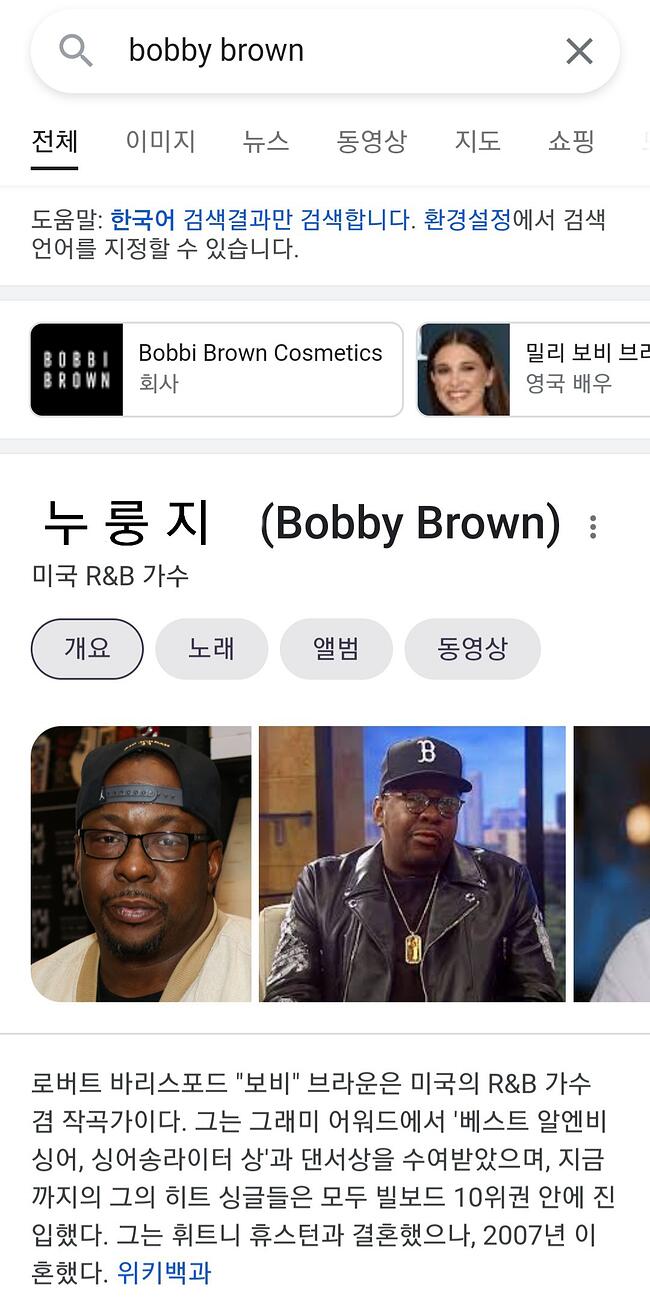Select the 개요 chip
Viewport: 650px width, 1310px height.
point(87,649)
